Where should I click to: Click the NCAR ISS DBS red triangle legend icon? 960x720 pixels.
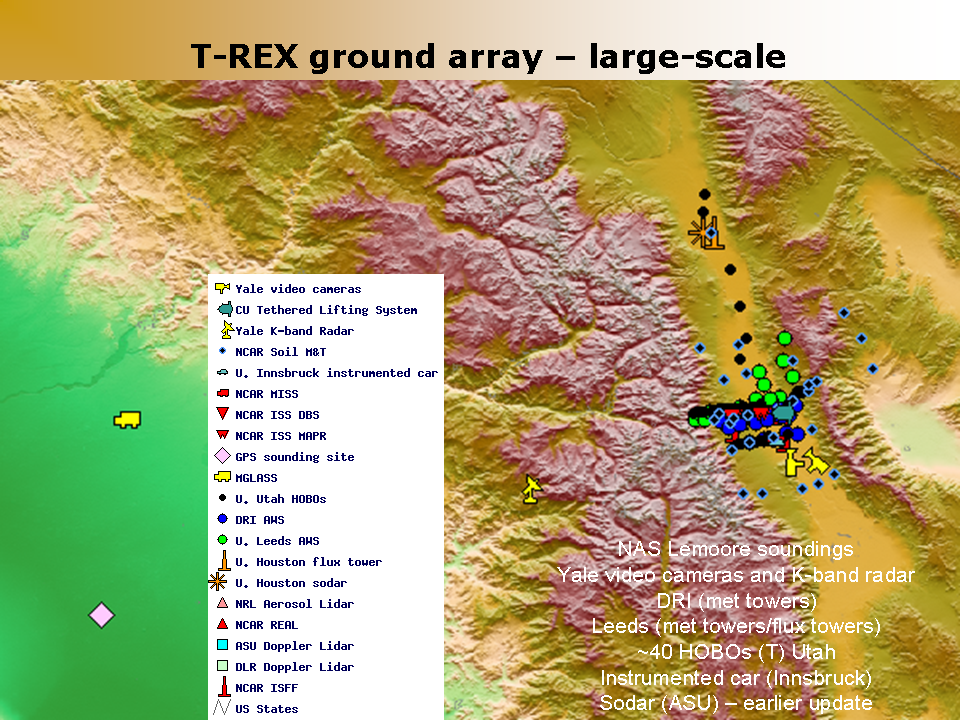(223, 413)
